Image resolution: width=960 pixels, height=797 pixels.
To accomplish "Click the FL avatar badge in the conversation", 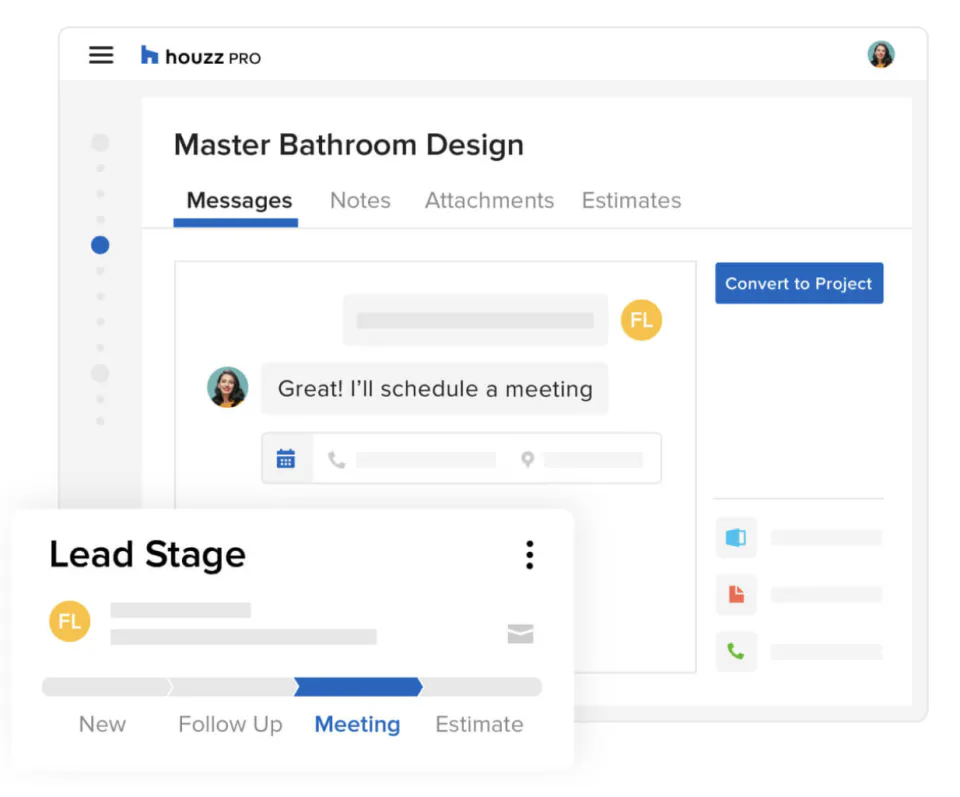I will 641,320.
